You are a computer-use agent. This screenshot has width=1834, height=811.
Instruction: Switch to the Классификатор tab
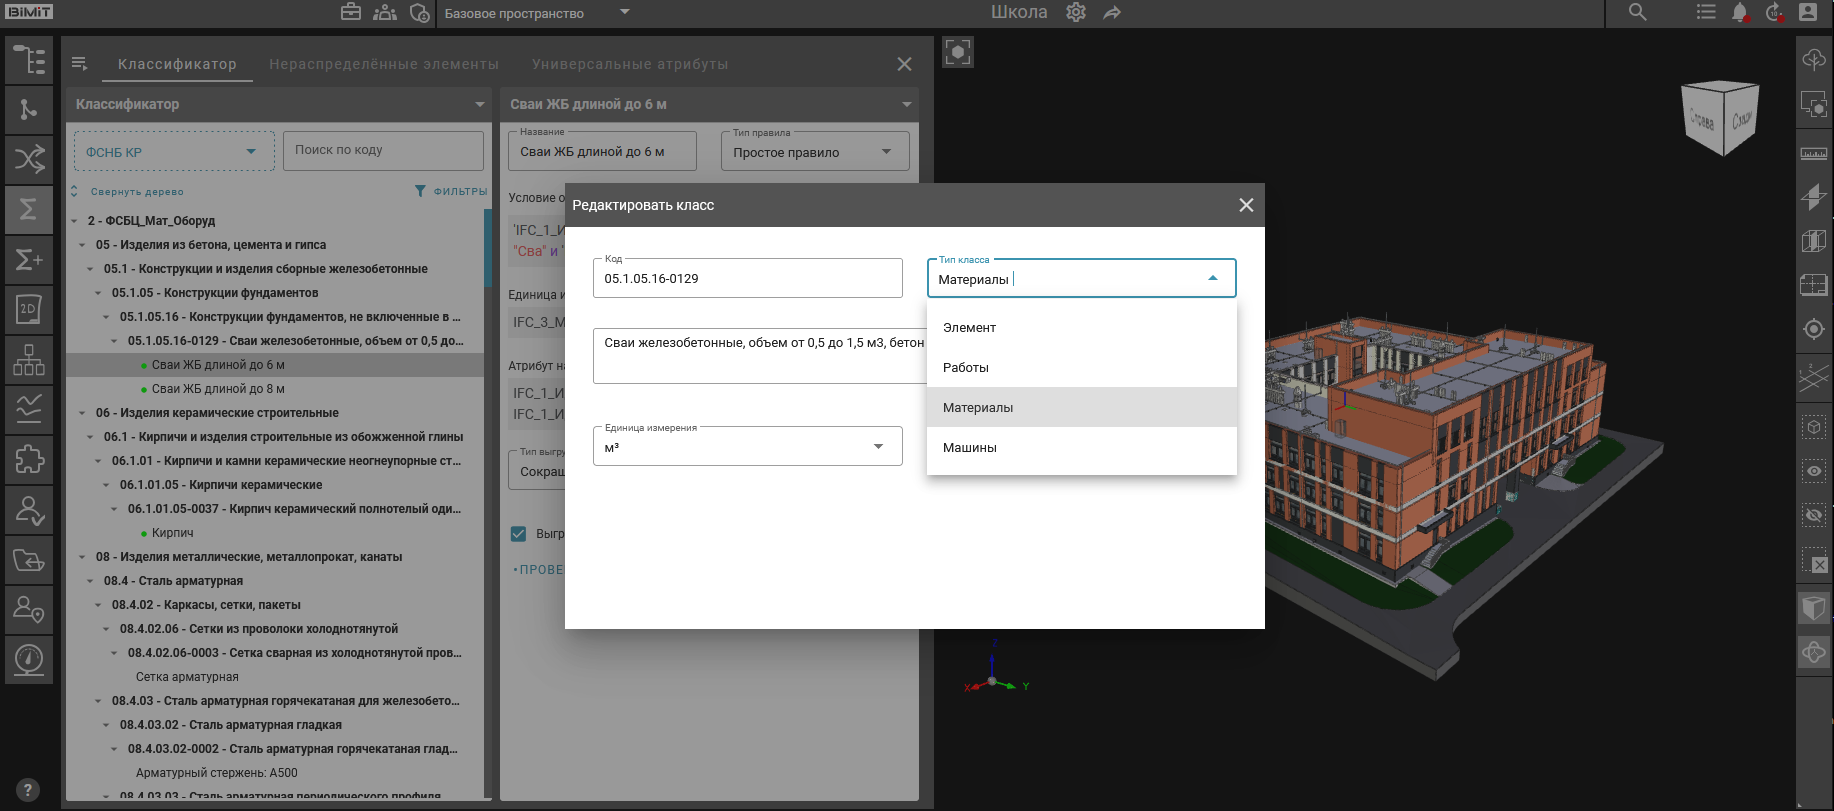click(177, 64)
